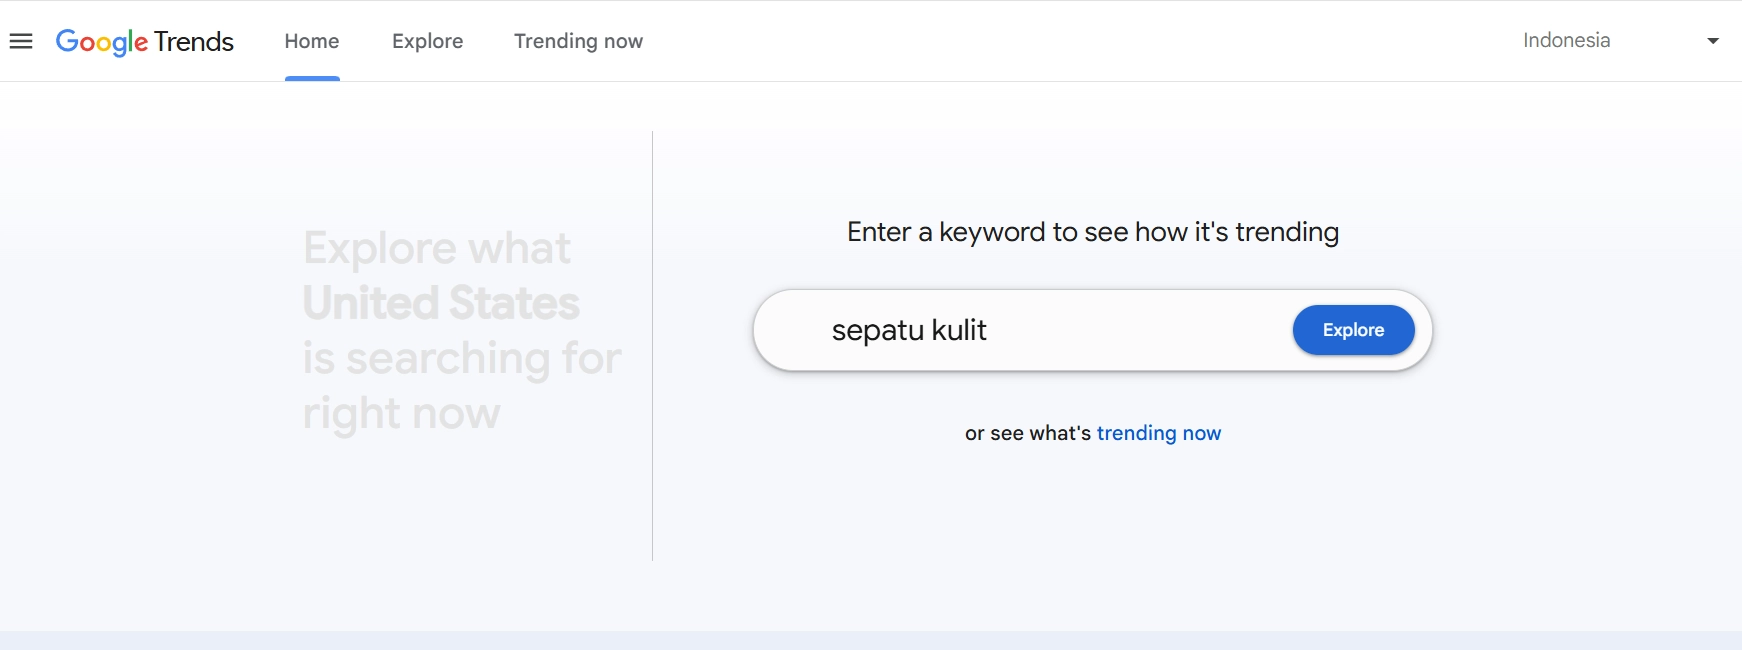Click the Trends text in the header
The height and width of the screenshot is (650, 1742).
click(197, 41)
